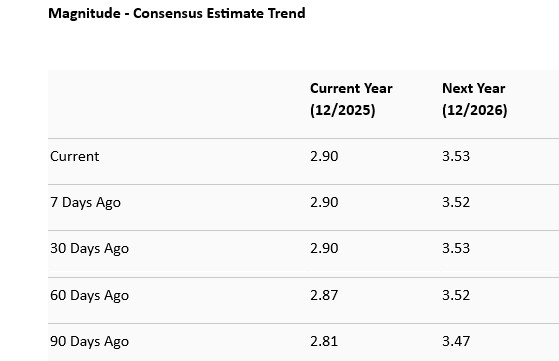
Task: Click the (12/2026) date text in header
Action: coord(475,110)
